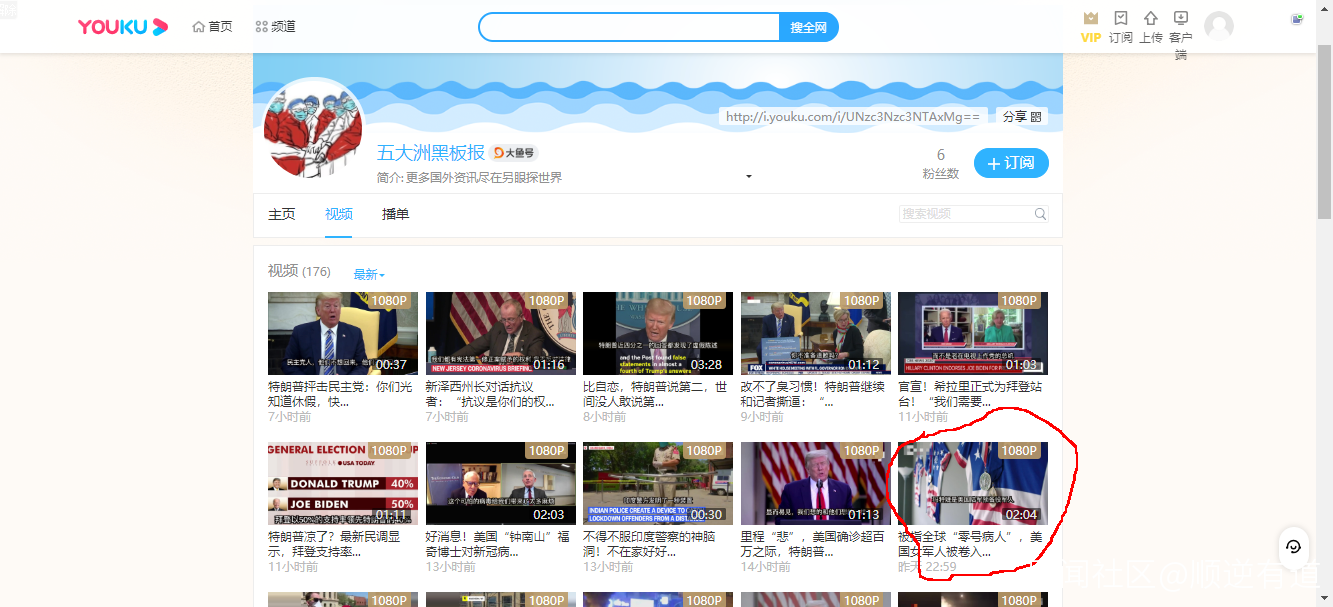This screenshot has height=607, width=1333.
Task: Open the 02:03 video thumbnail
Action: [x=500, y=484]
